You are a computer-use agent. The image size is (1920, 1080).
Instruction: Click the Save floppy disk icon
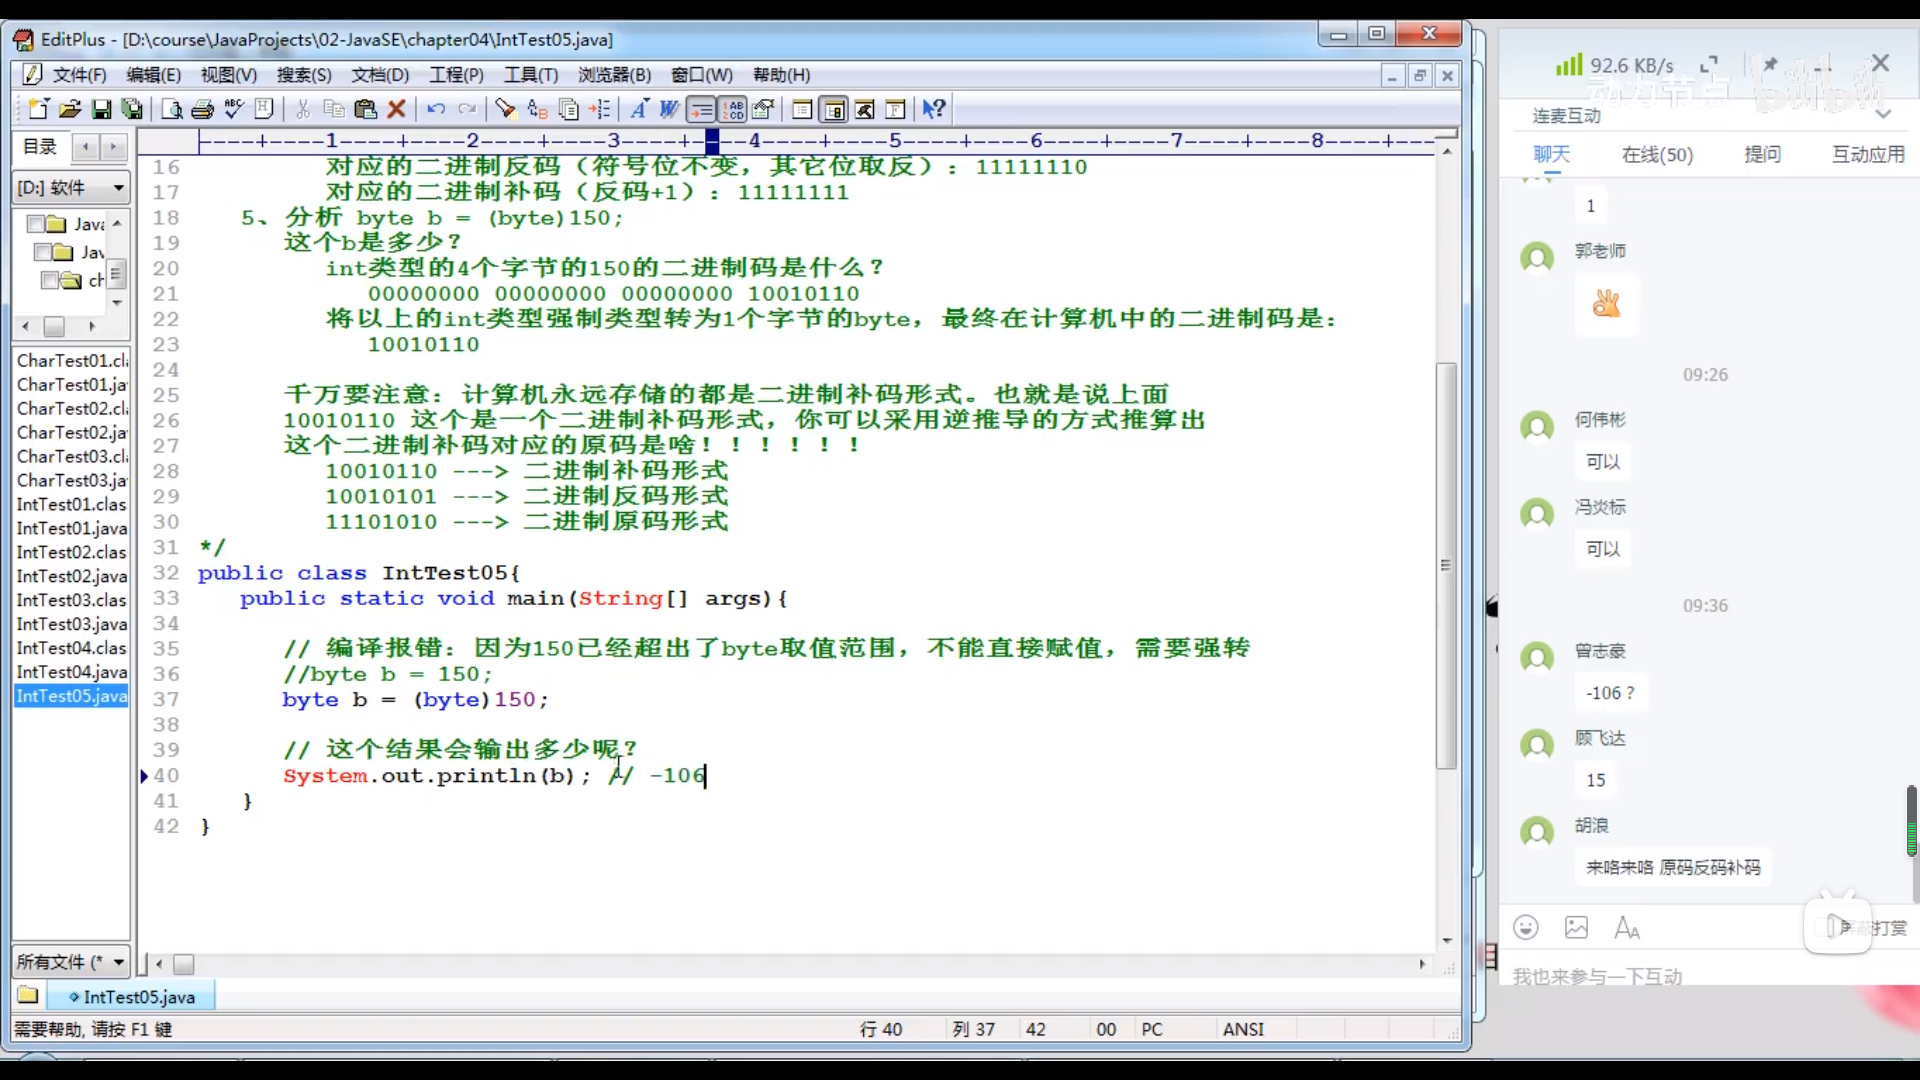click(x=101, y=109)
